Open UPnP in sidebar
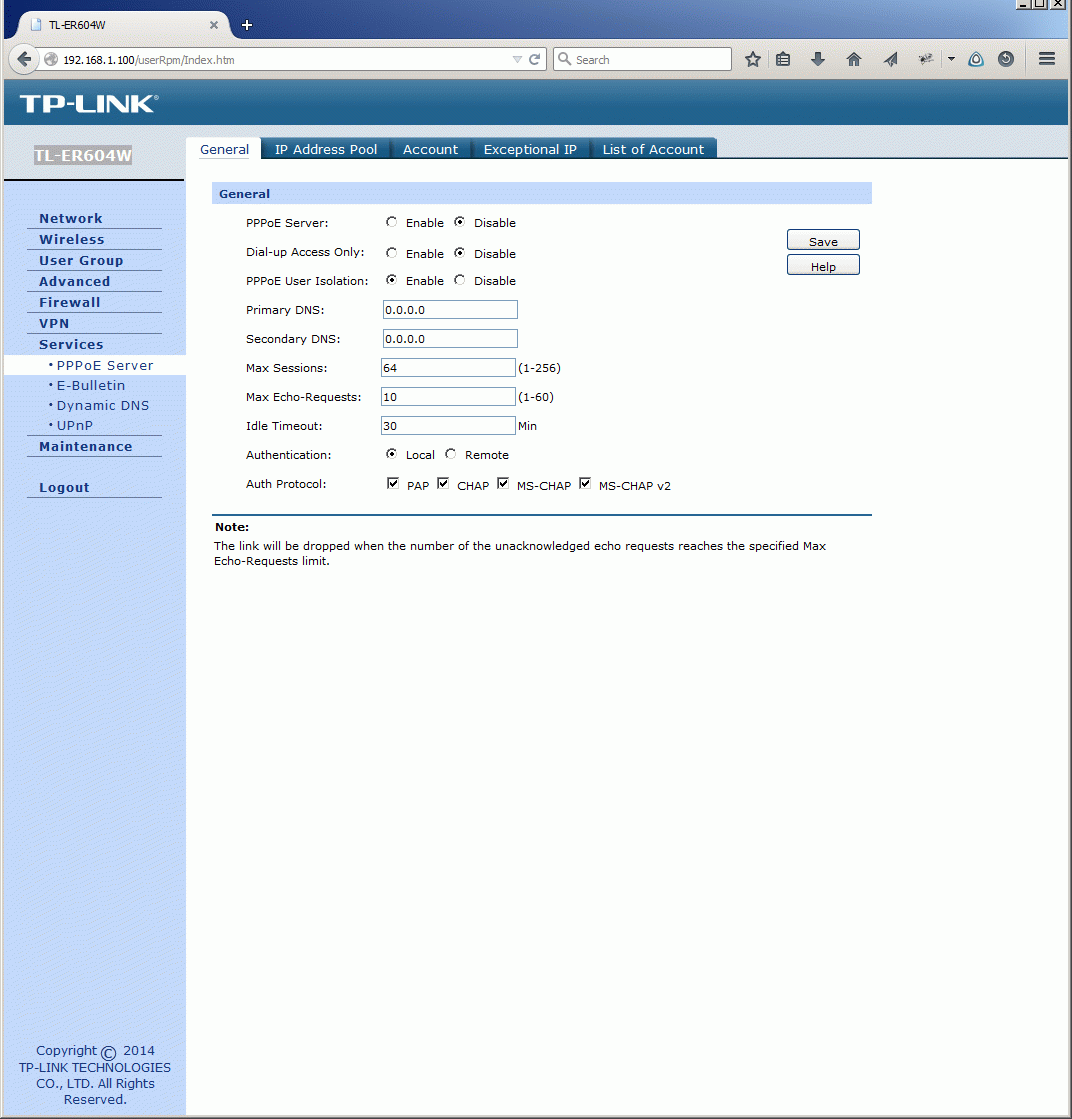The width and height of the screenshot is (1072, 1119). [75, 425]
